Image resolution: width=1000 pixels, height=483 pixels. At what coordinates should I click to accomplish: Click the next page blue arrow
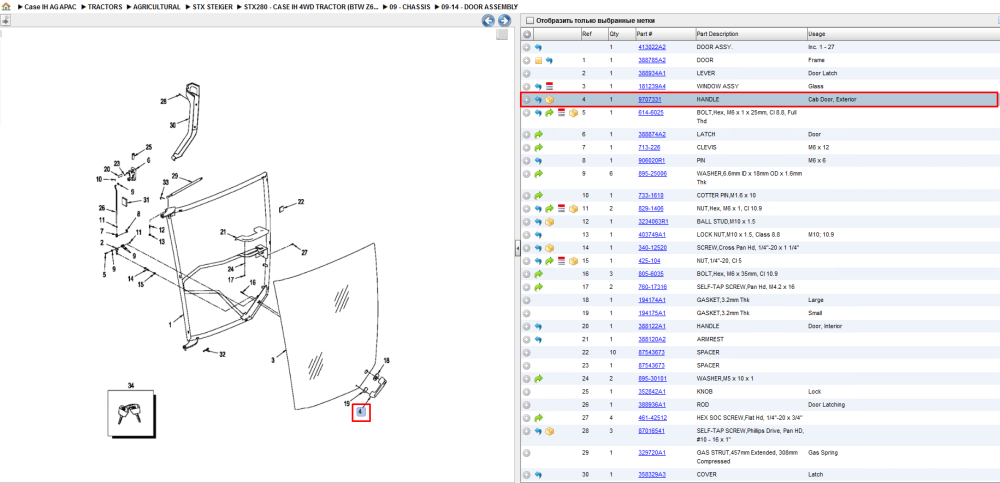[504, 20]
